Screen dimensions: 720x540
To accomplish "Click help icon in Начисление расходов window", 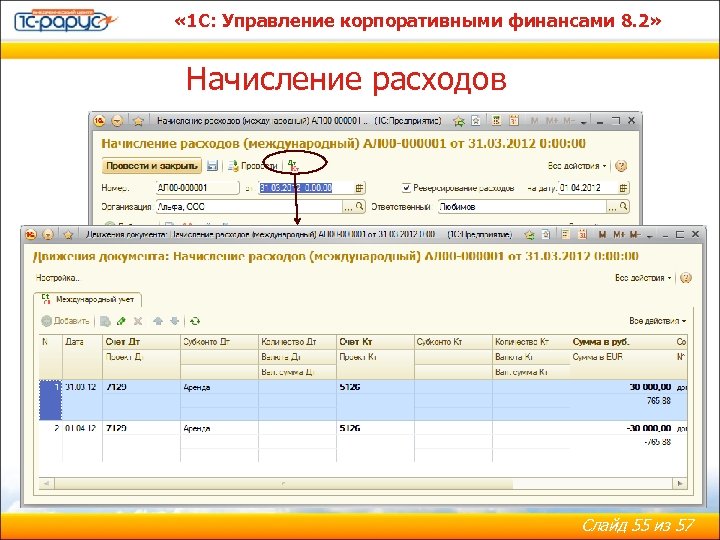I will coord(621,166).
